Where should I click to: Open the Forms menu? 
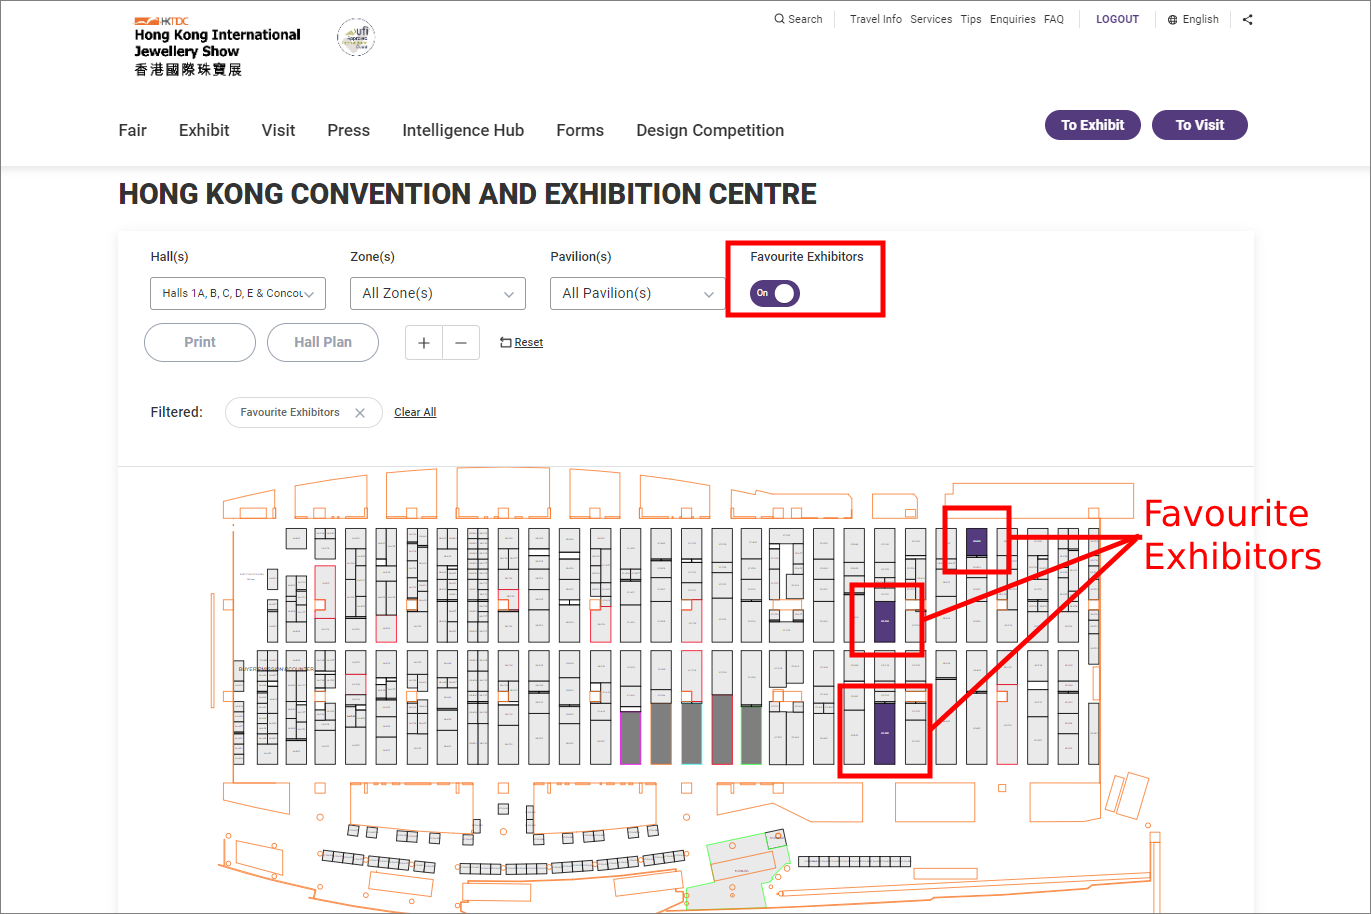click(580, 130)
